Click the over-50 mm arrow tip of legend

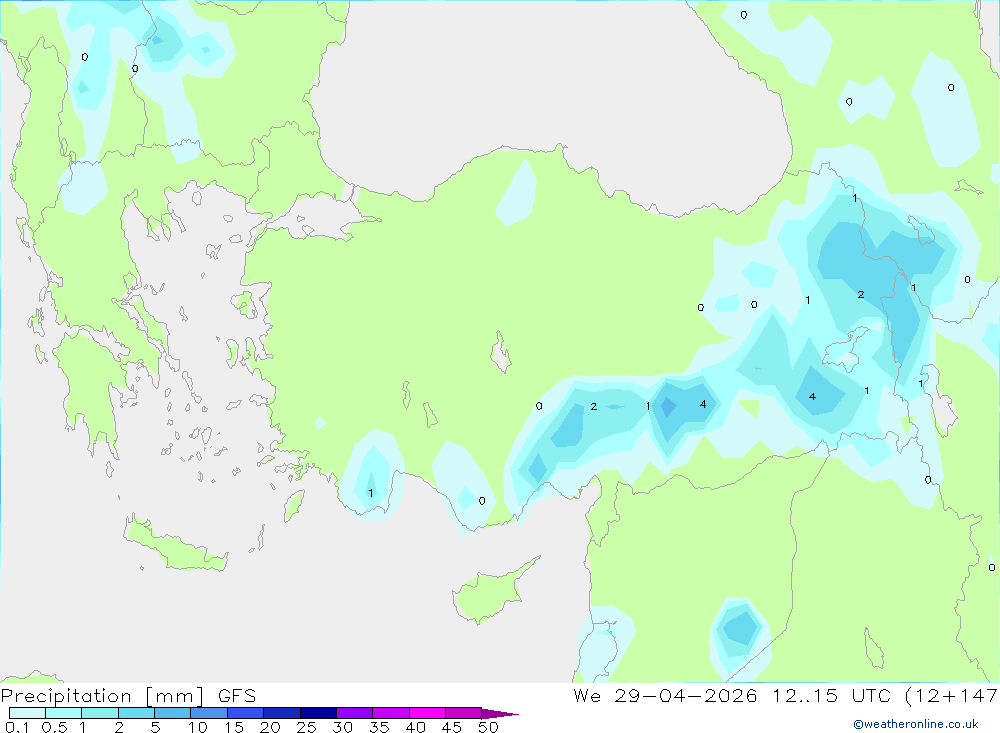pos(500,714)
